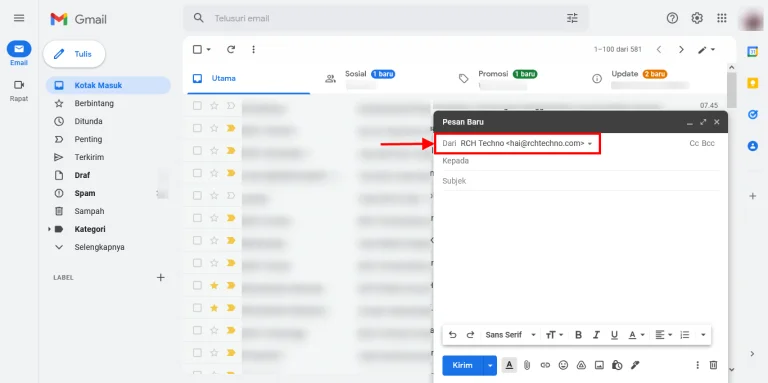Tick the checkbox of the 07.45 email
The image size is (768, 383).
197,106
